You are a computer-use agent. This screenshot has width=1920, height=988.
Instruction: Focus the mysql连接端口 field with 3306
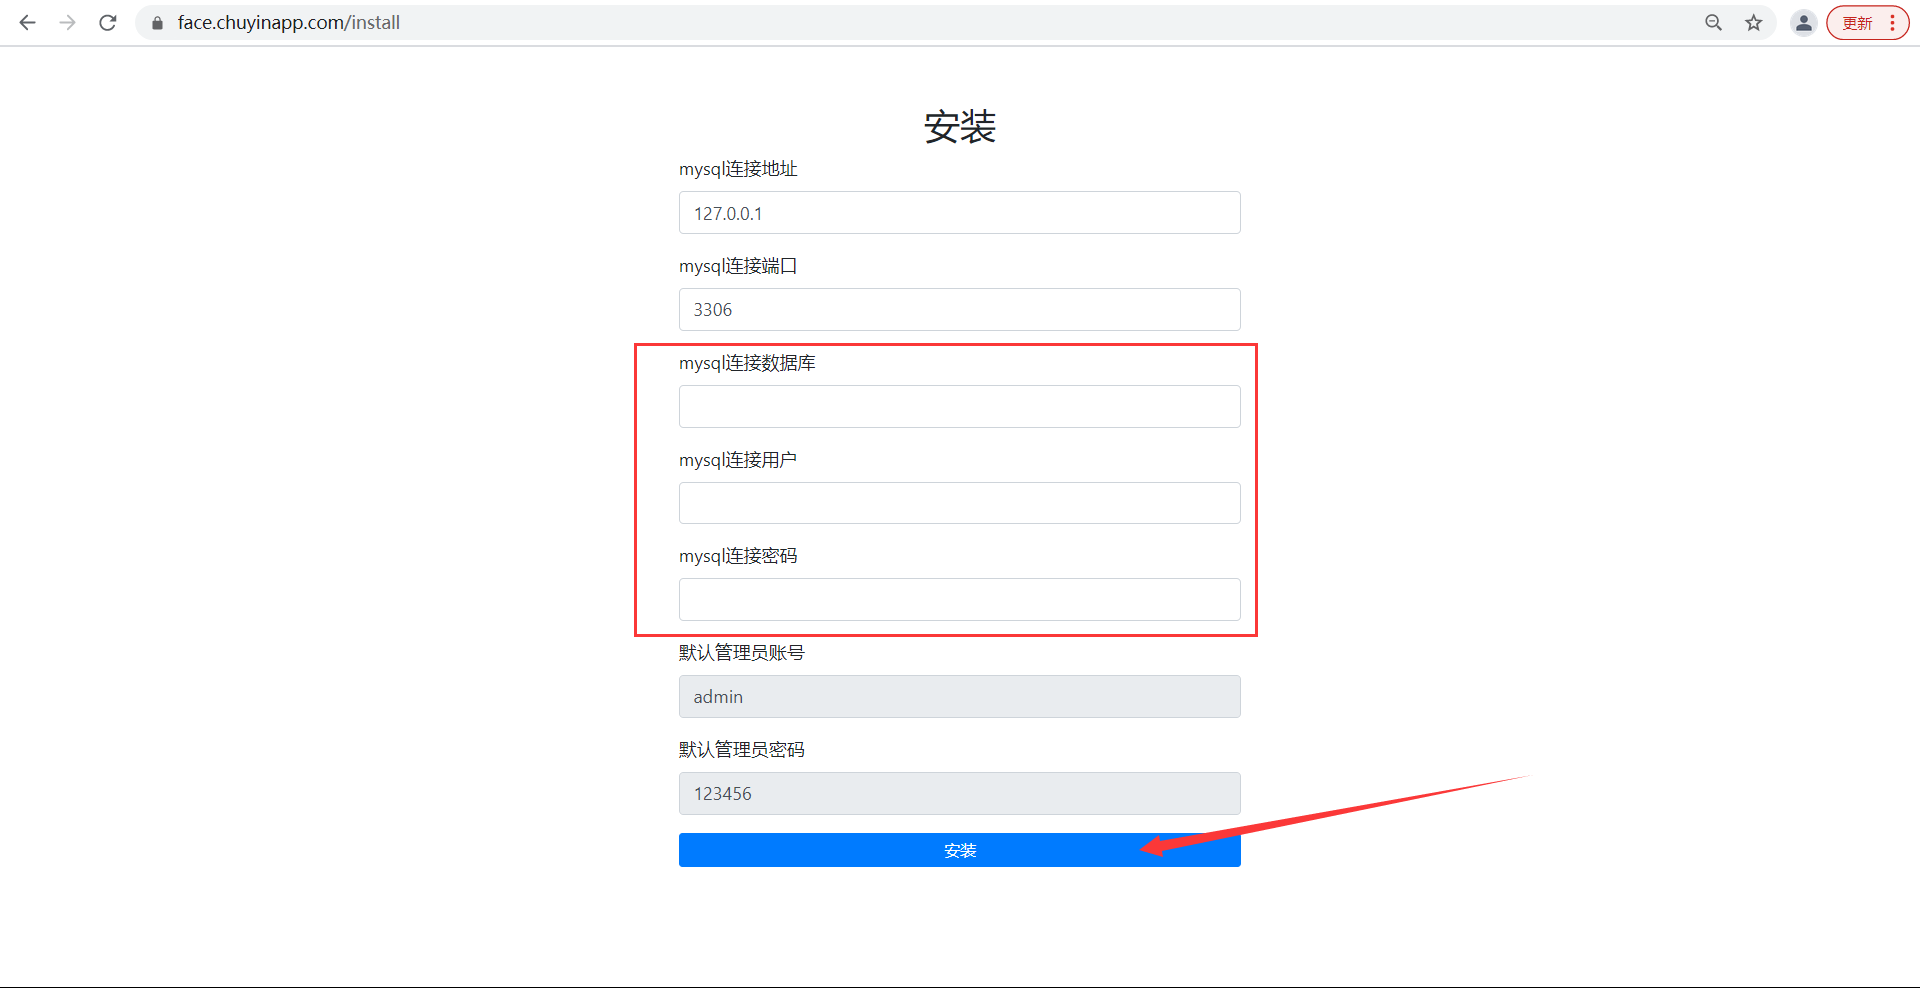(960, 310)
